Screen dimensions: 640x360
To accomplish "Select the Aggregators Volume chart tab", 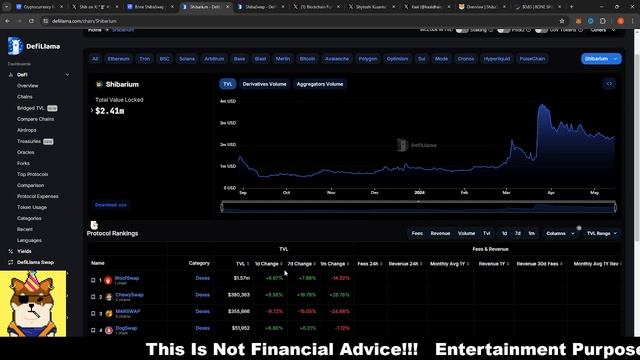I will [320, 84].
